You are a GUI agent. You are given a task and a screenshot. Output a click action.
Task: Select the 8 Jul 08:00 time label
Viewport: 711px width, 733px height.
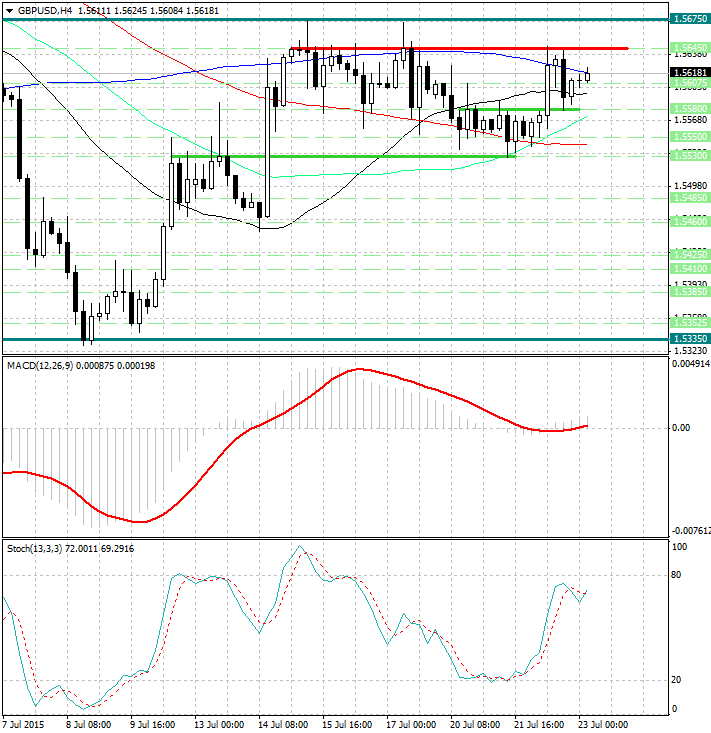(x=89, y=725)
